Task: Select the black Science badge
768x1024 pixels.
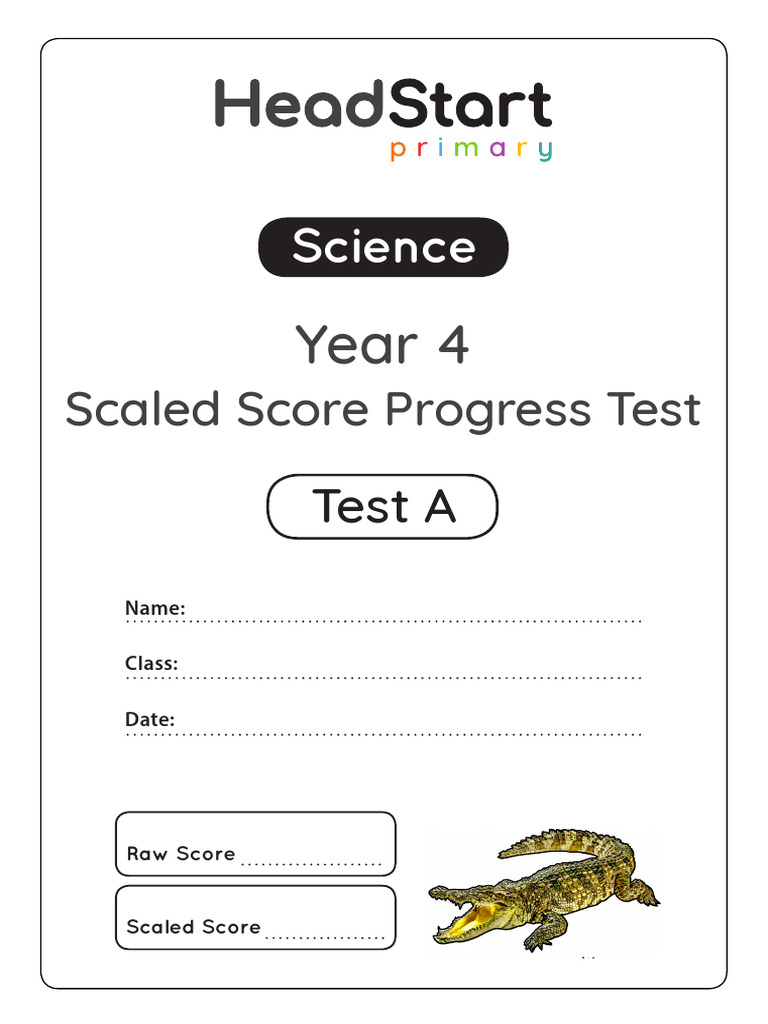Action: (x=383, y=247)
